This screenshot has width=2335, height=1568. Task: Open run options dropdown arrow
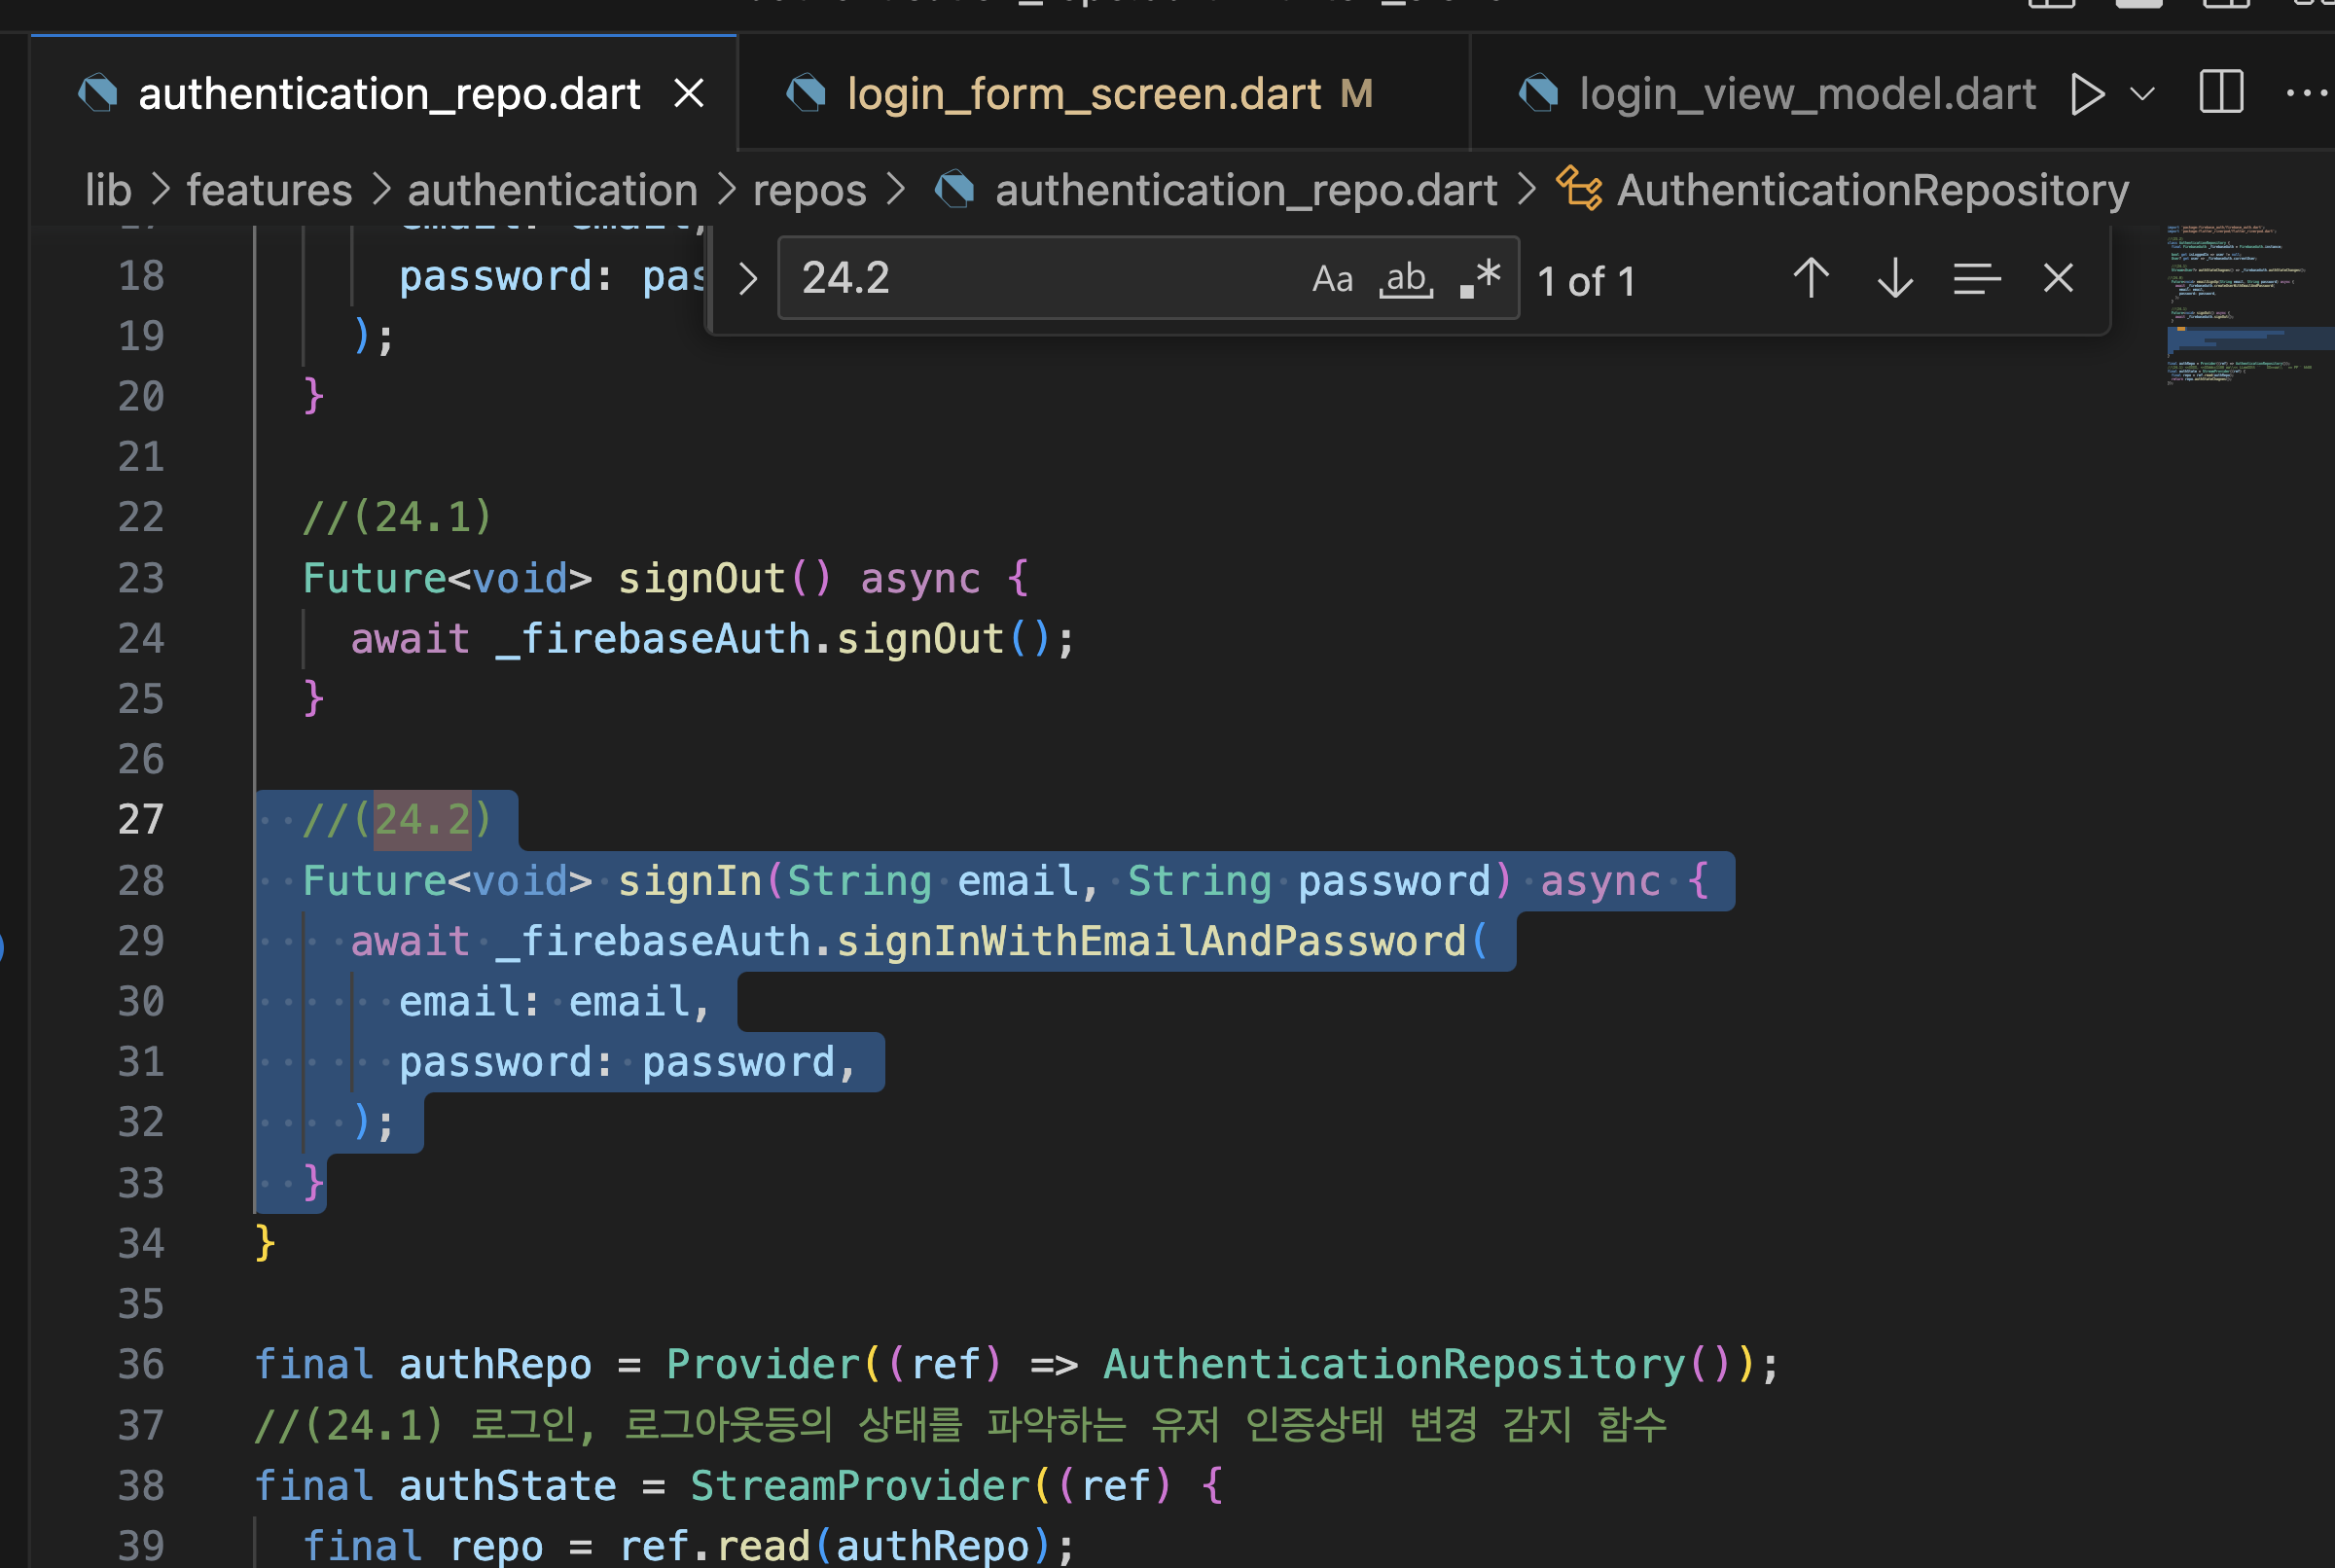[2142, 94]
